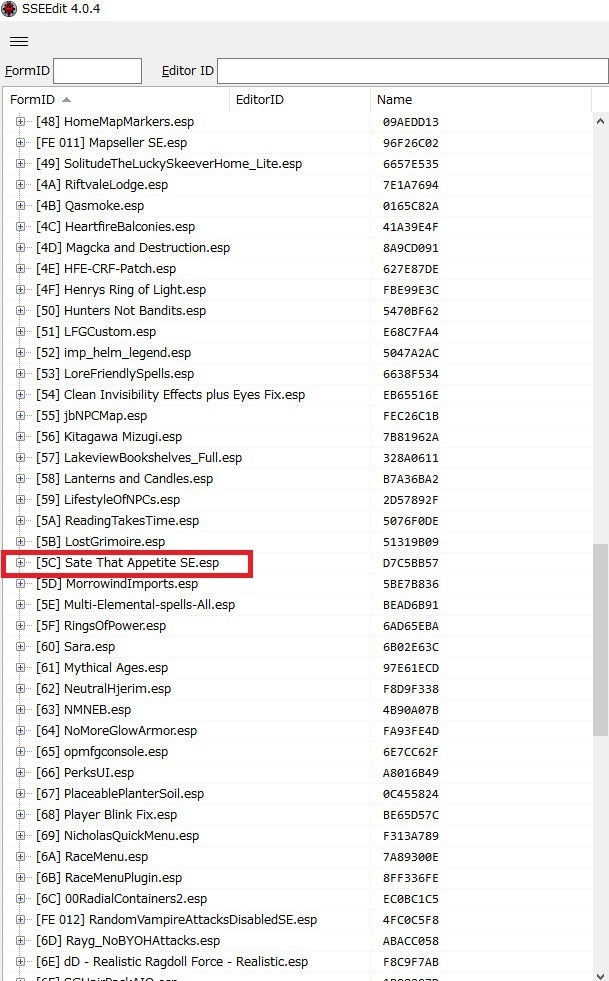
Task: Expand the RaceMenu.esp plugin node
Action: coord(20,857)
